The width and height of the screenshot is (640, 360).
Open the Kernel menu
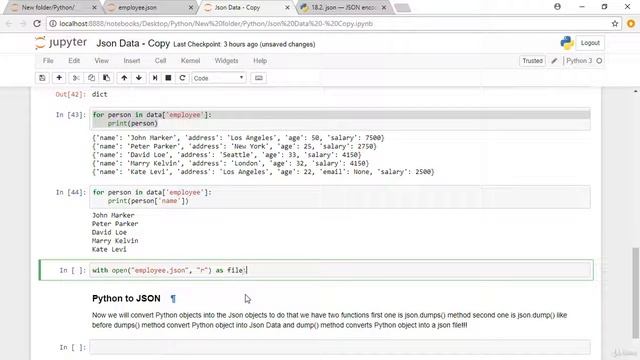[x=191, y=61]
